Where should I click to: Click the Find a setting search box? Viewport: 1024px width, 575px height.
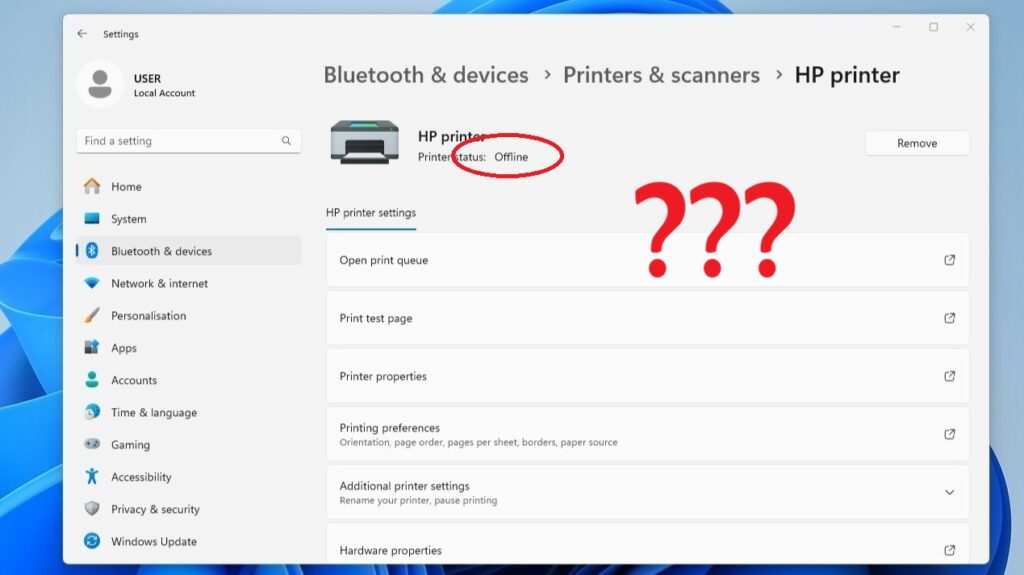[x=180, y=141]
